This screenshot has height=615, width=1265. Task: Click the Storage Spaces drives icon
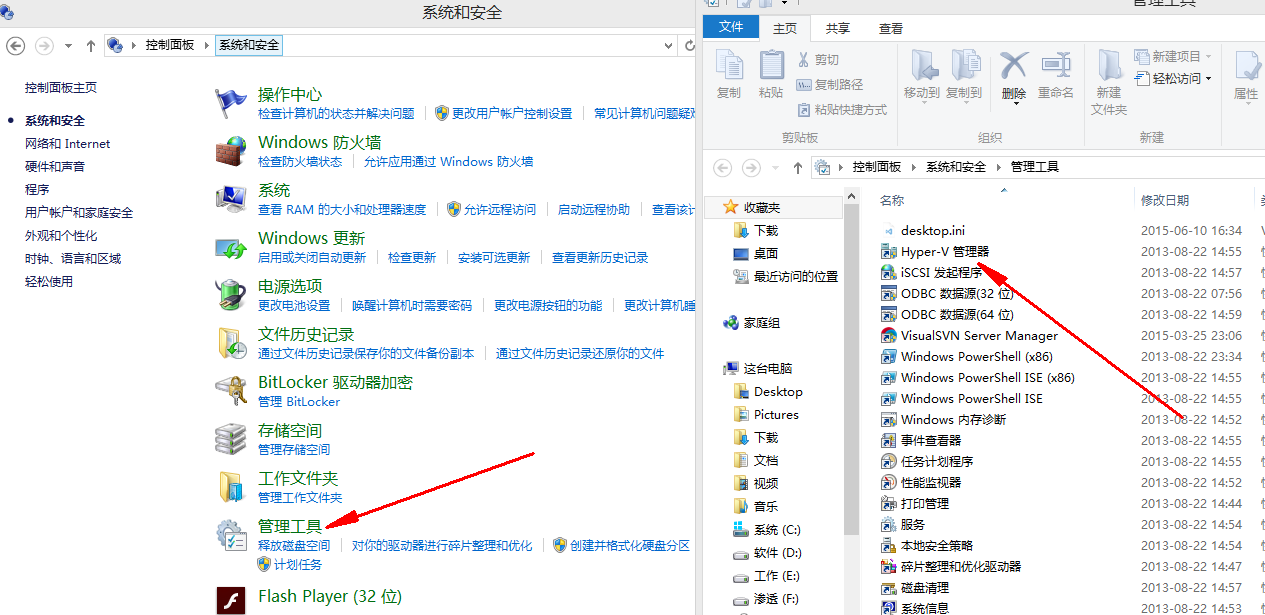pyautogui.click(x=231, y=439)
